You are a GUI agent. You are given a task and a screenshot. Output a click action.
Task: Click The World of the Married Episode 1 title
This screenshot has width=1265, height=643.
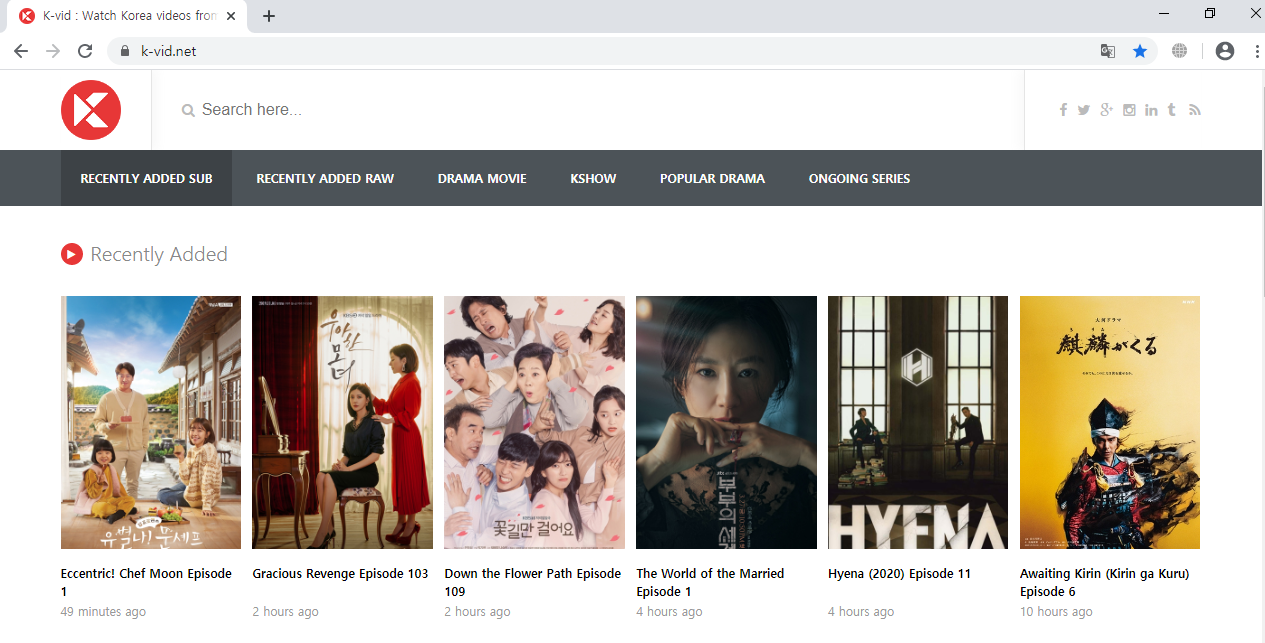tap(710, 582)
